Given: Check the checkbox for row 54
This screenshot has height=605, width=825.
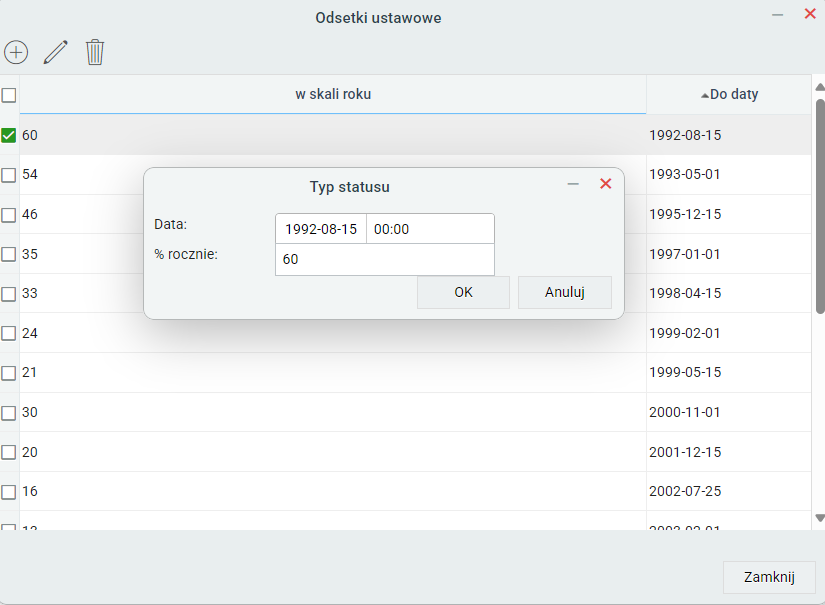Looking at the screenshot, I should (x=9, y=175).
